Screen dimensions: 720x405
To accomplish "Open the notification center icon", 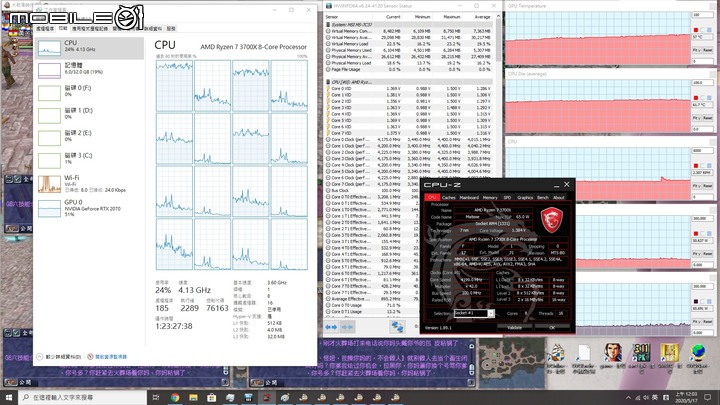I will point(708,398).
